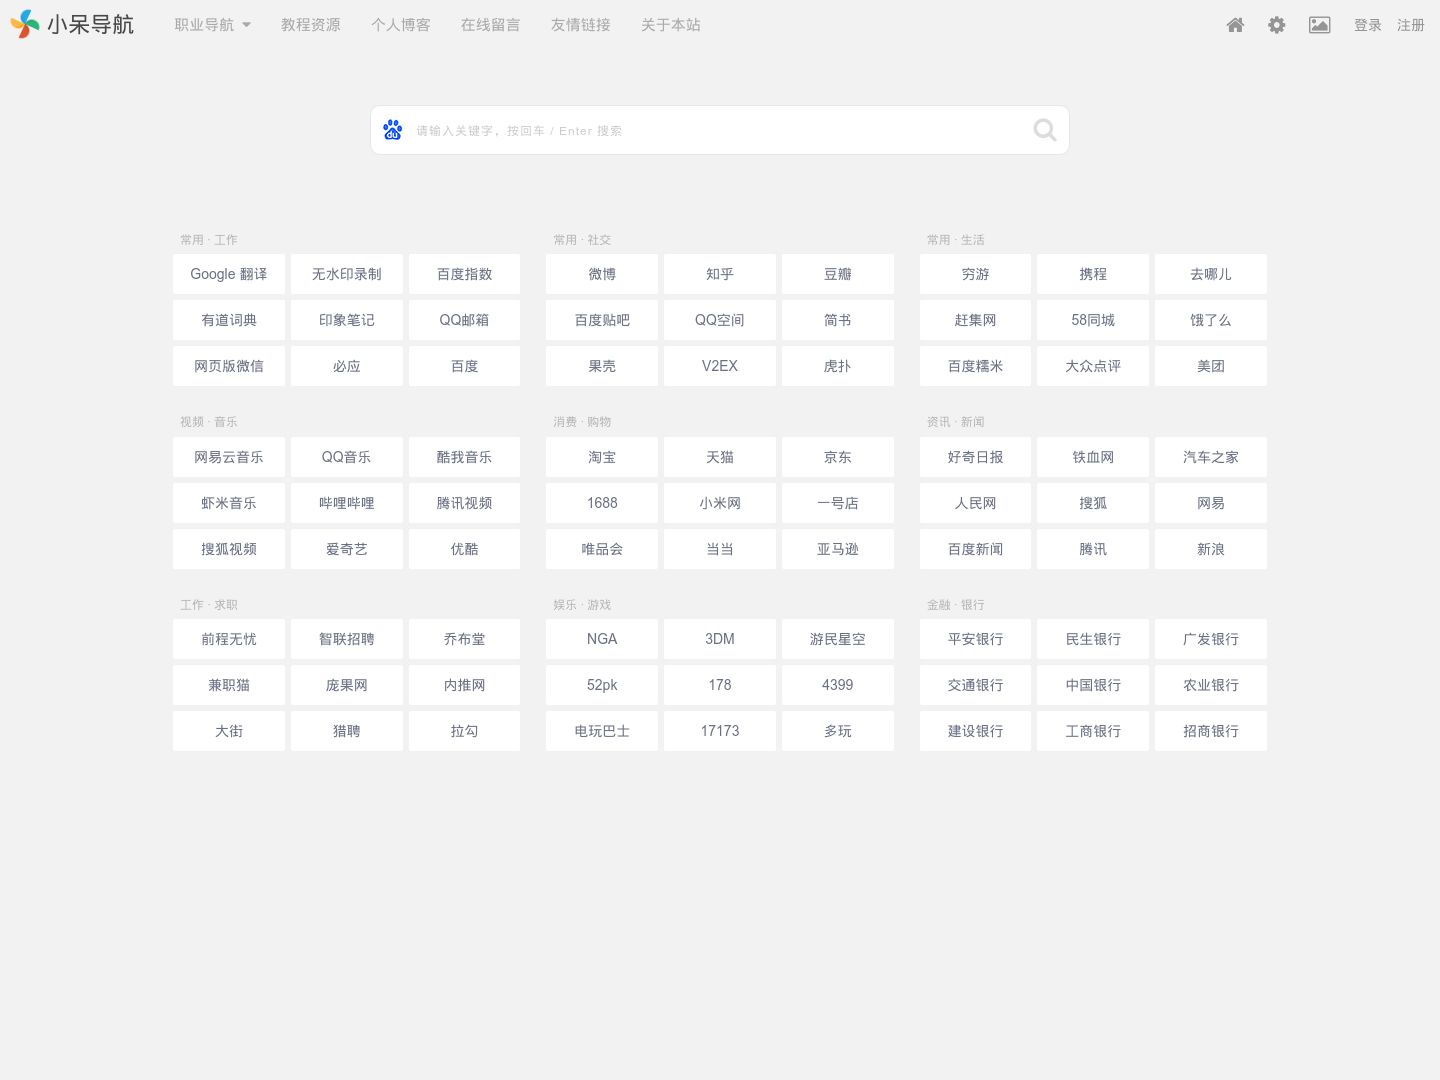Open NGA gaming link

(602, 639)
